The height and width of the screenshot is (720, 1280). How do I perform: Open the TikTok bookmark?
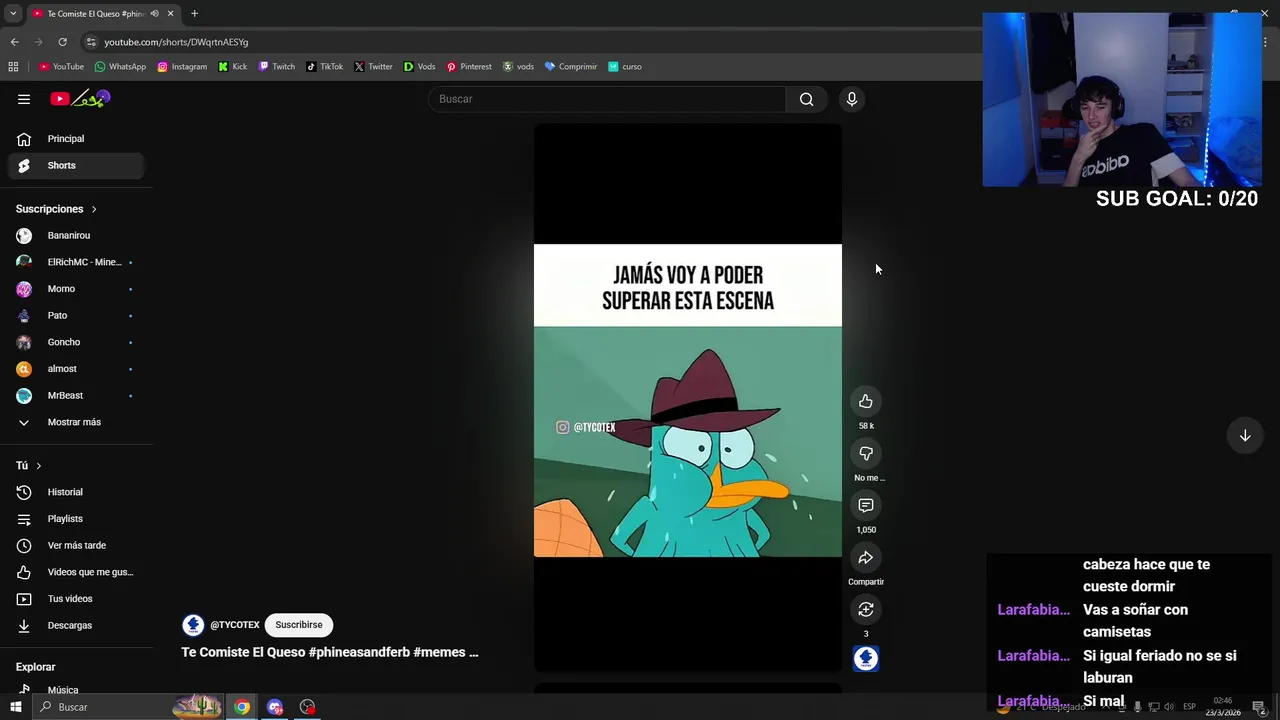click(325, 67)
